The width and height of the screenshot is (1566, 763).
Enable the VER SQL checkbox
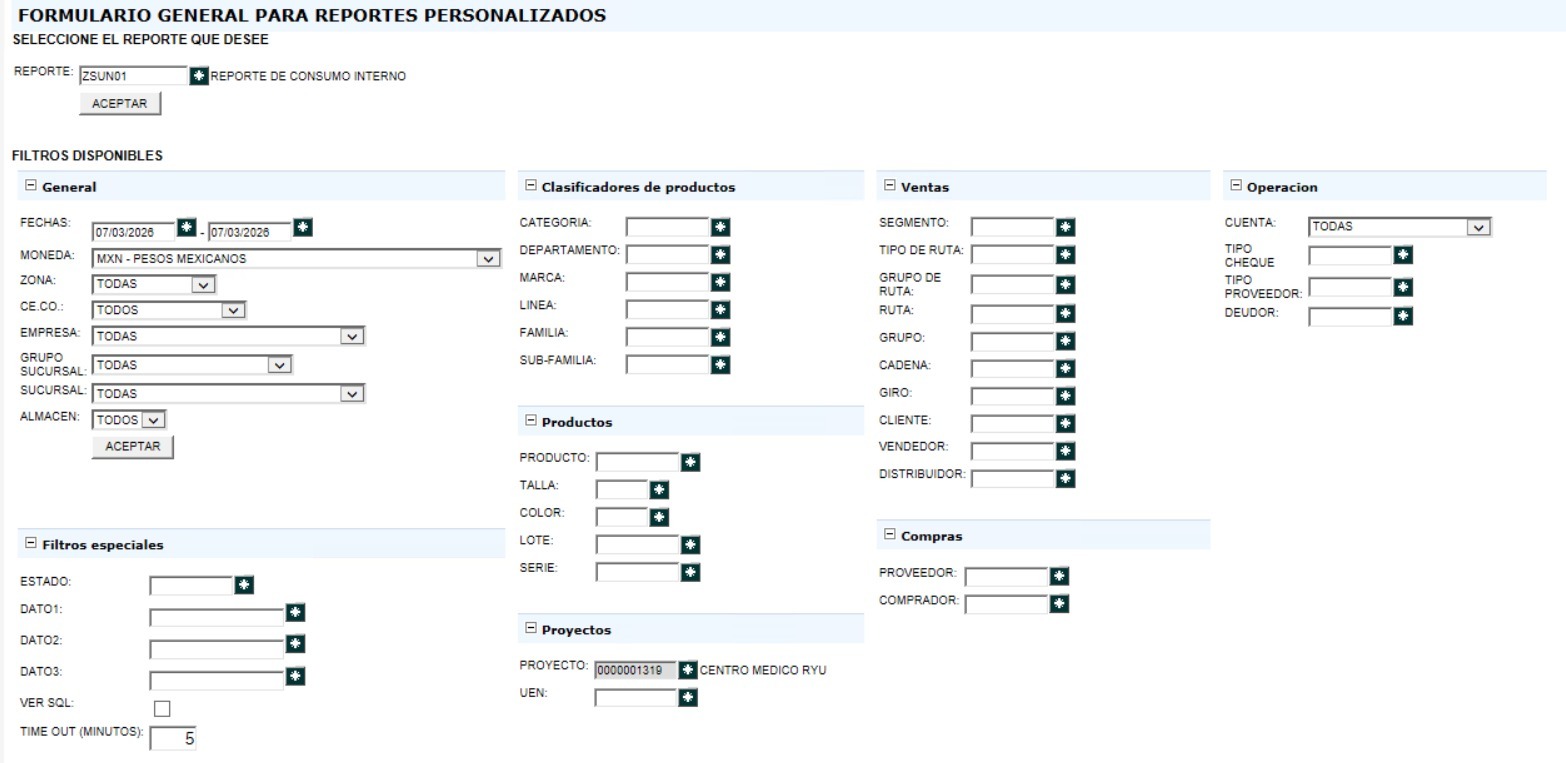coord(162,708)
